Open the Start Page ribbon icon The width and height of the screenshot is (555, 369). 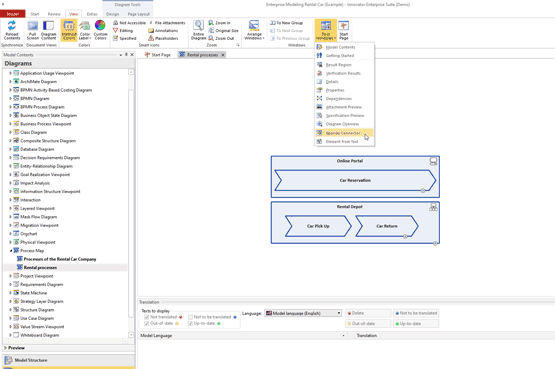(x=344, y=30)
